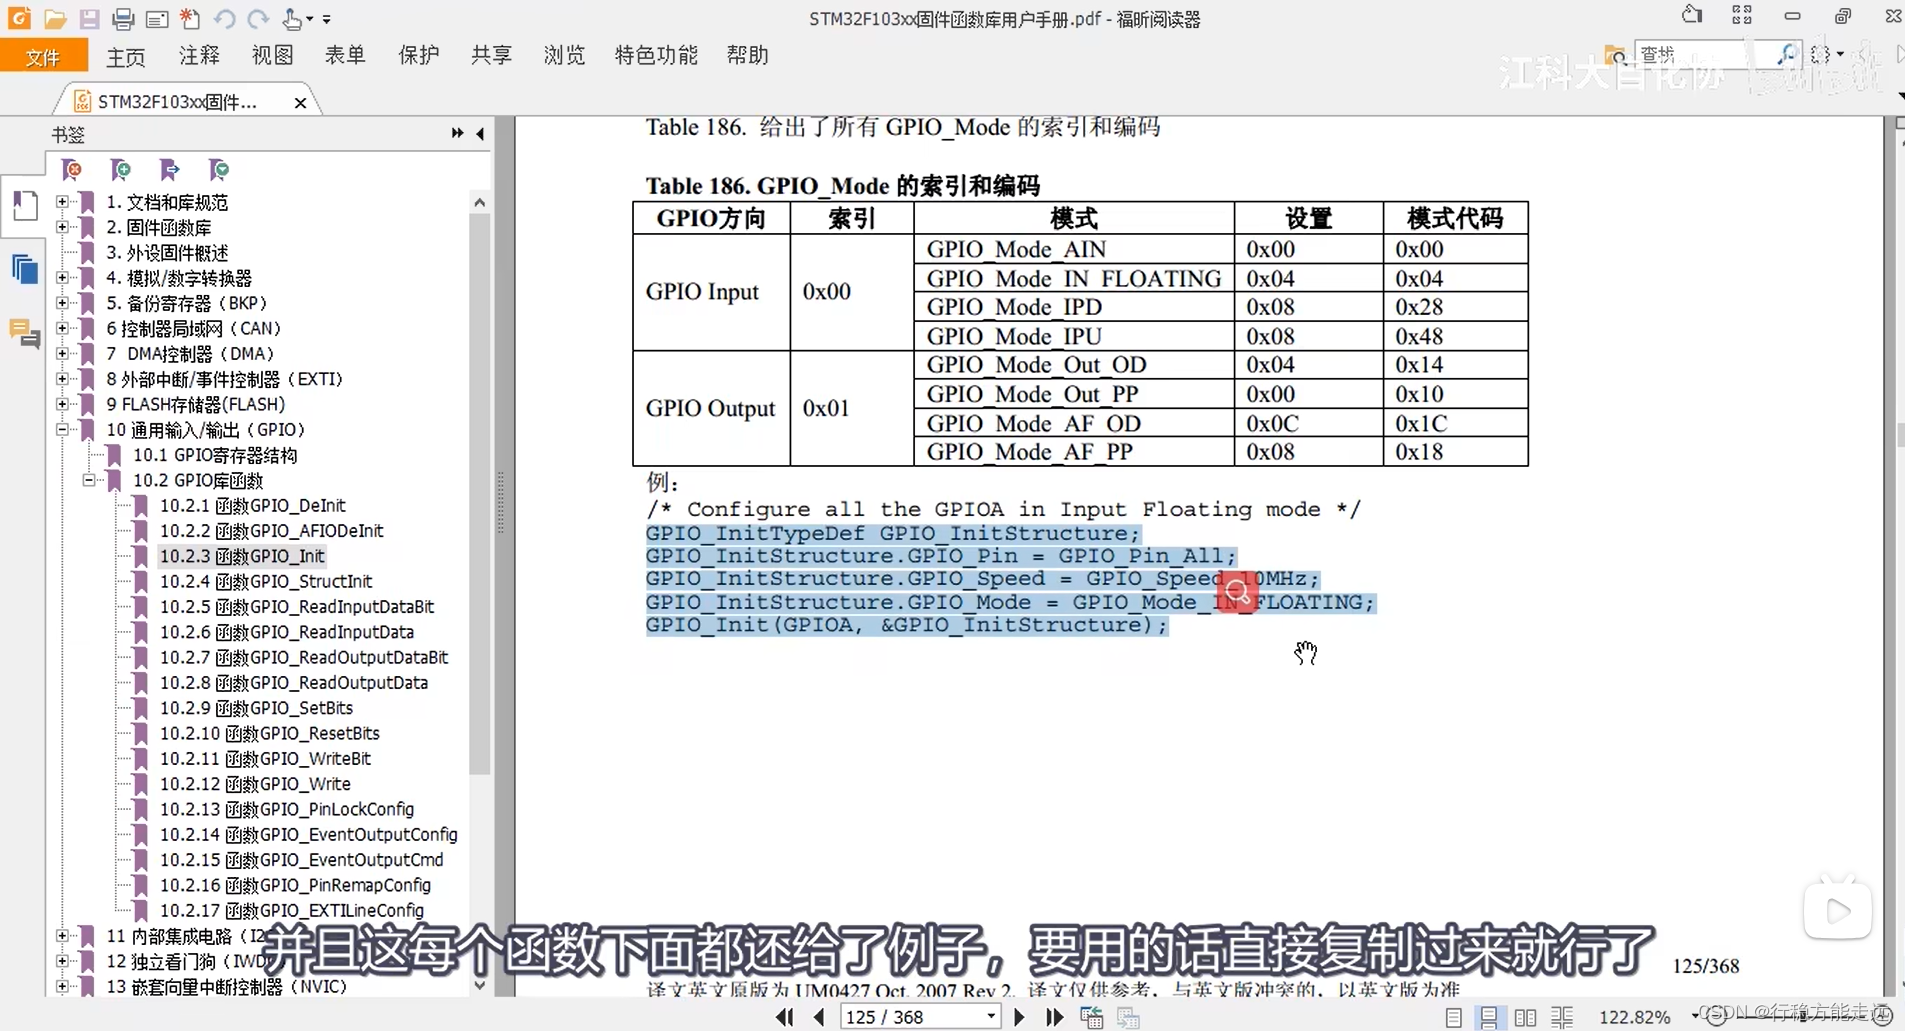Select bookmark 9 FLASH存储器(FLASH)
Screen dimensions: 1905x1031
tap(196, 404)
